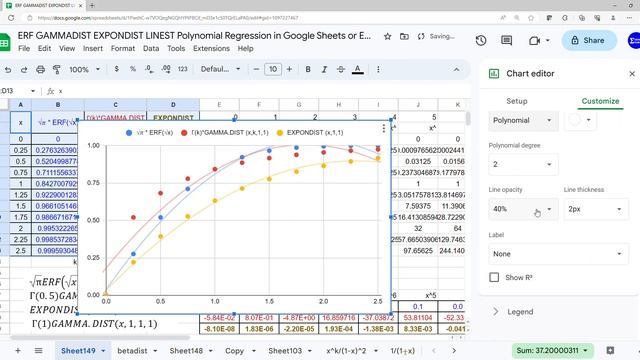
Task: Switch to the Customize tab
Action: click(x=600, y=101)
